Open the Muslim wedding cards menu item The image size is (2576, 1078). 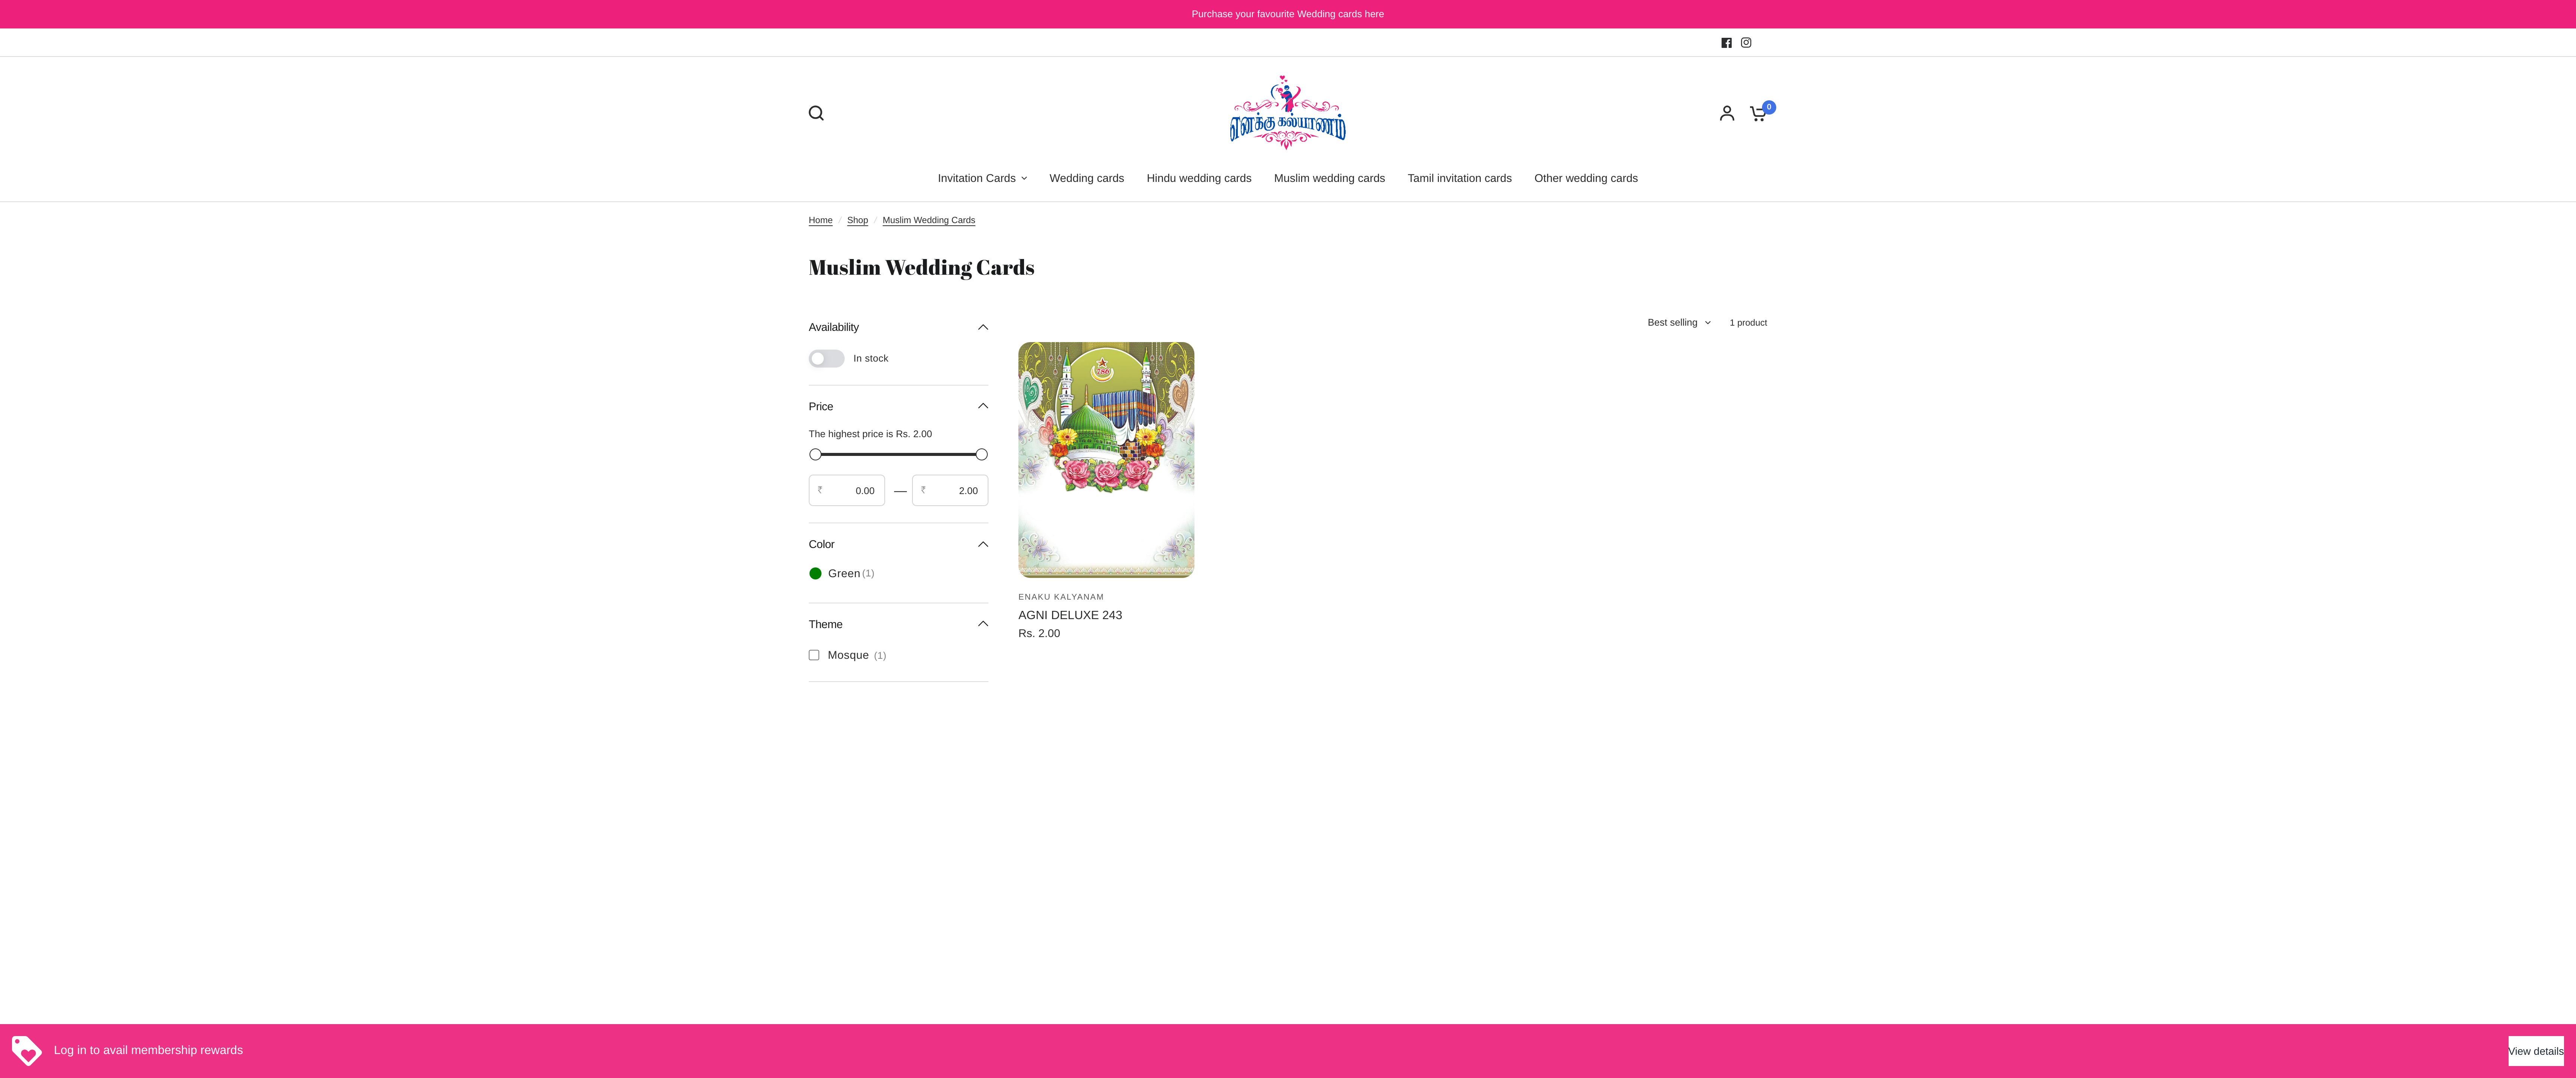(1329, 178)
